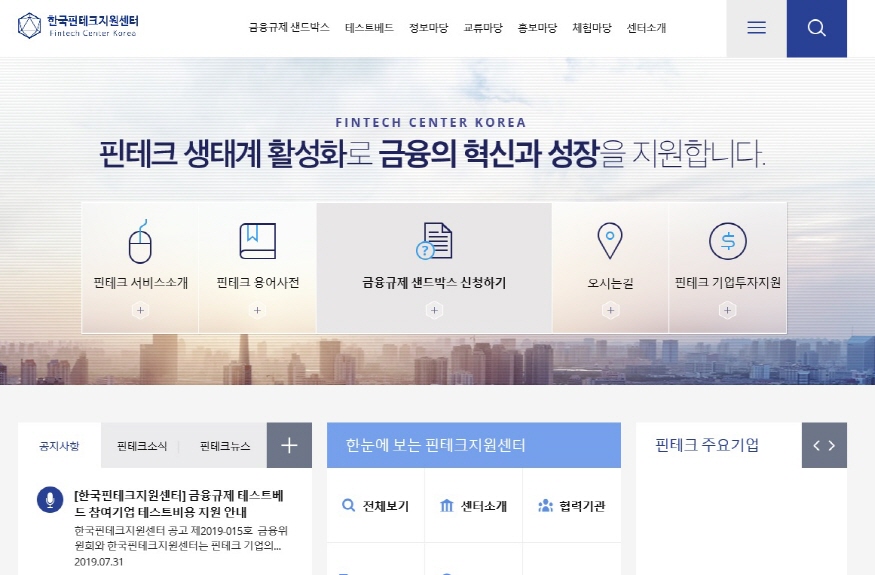
Task: Click the 오시는길 label
Action: click(x=610, y=283)
